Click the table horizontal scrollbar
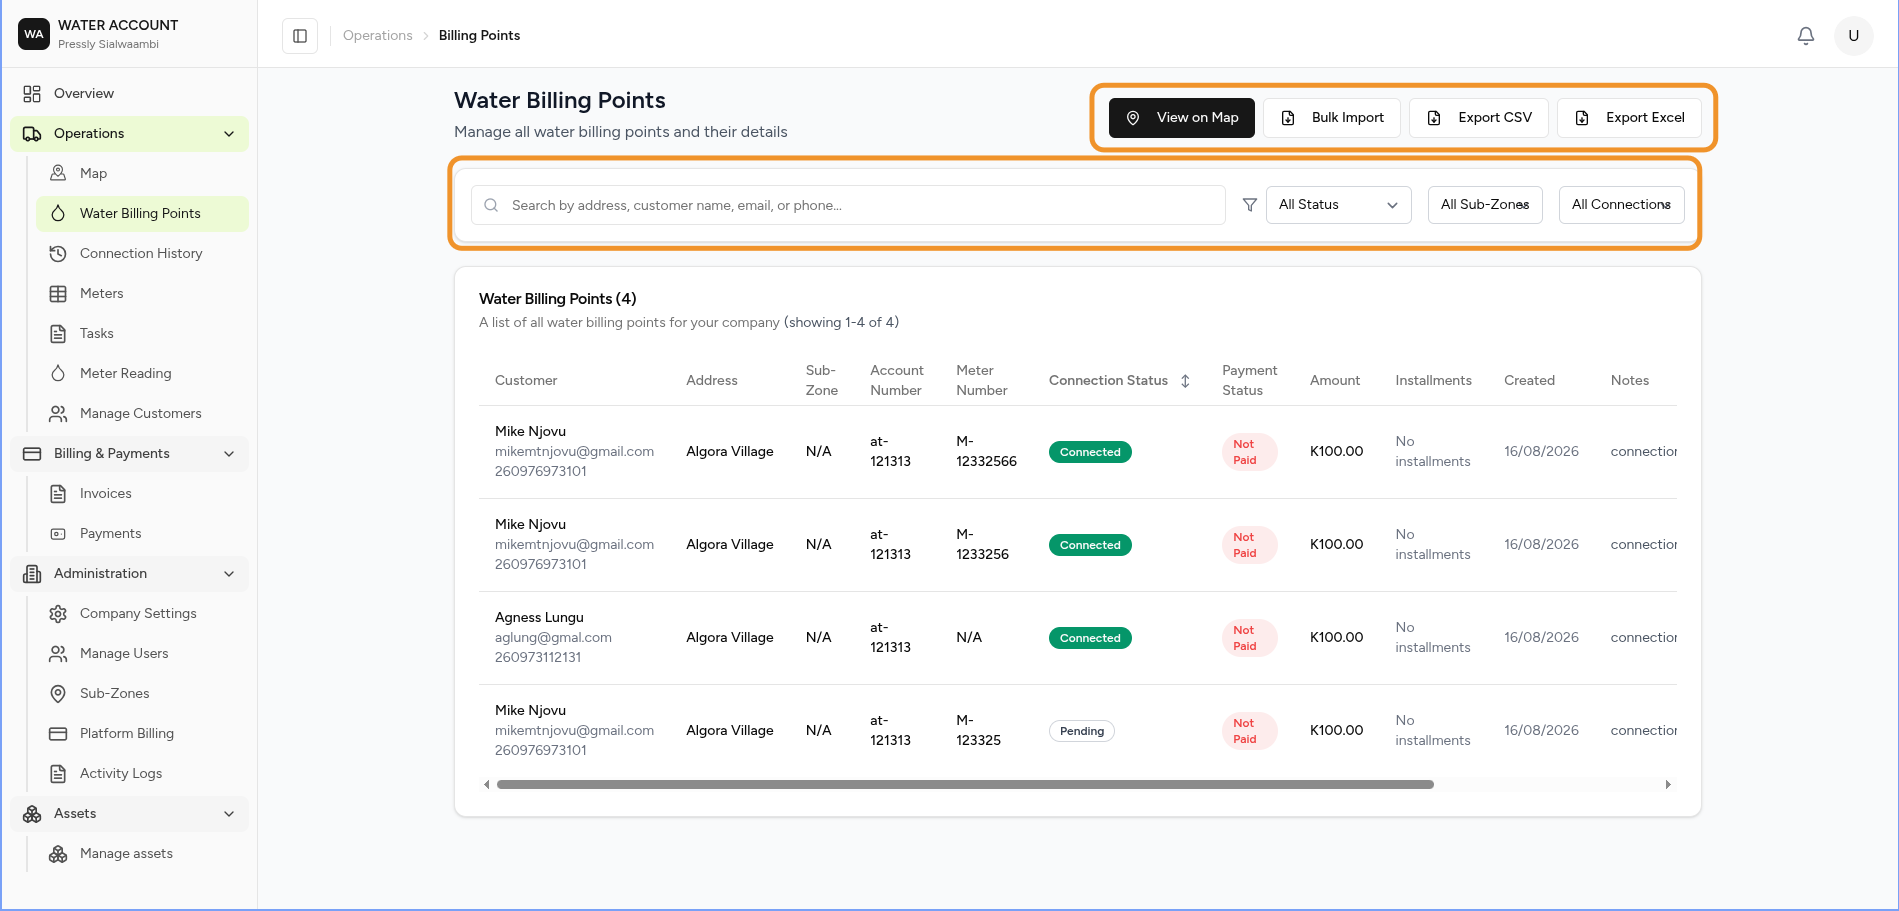The width and height of the screenshot is (1899, 911). [965, 785]
